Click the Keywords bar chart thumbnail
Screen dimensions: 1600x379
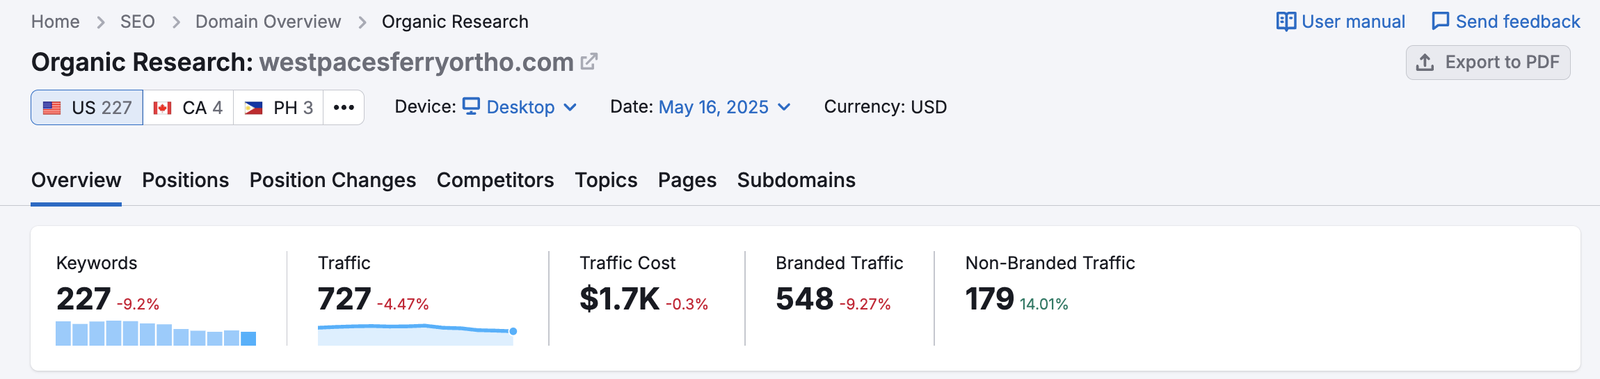click(156, 333)
